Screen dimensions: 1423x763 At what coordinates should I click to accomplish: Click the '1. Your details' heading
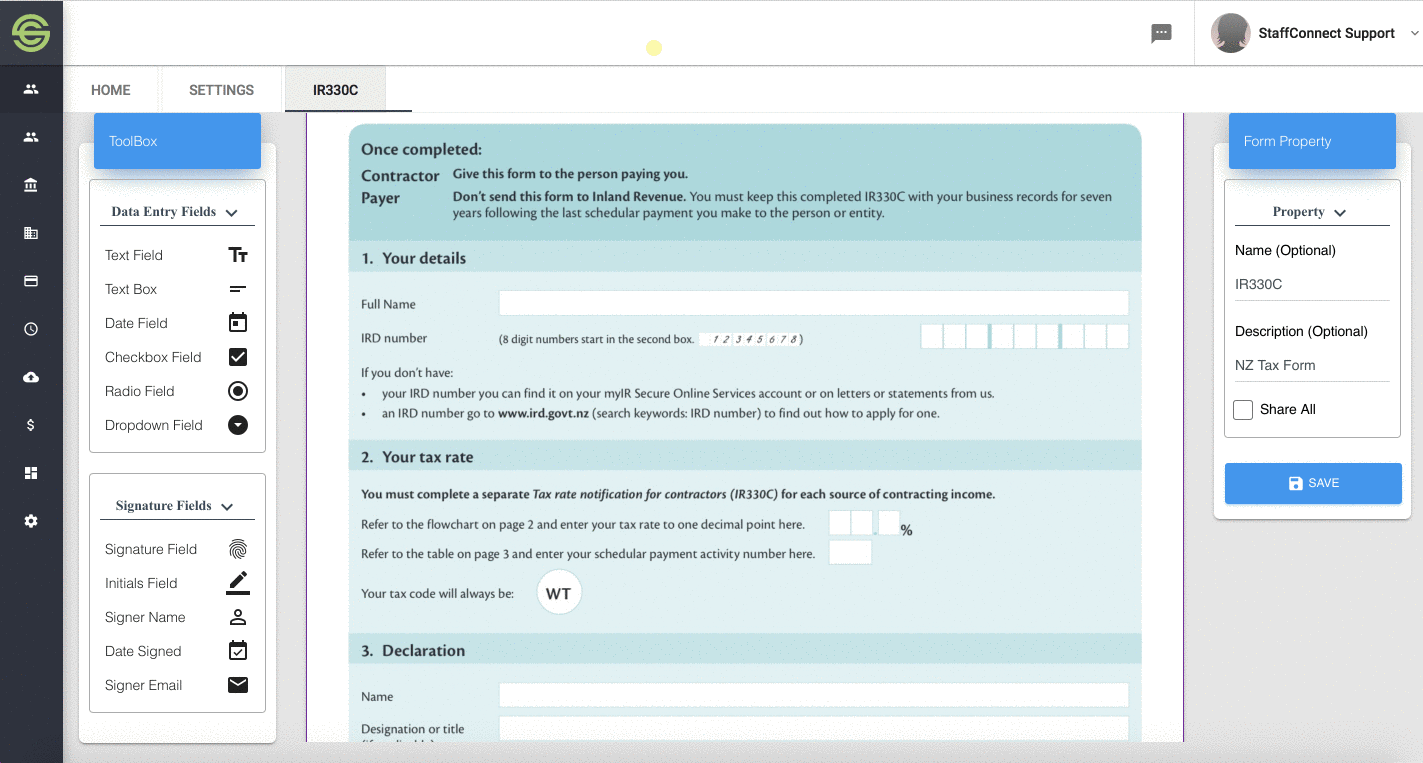[413, 258]
